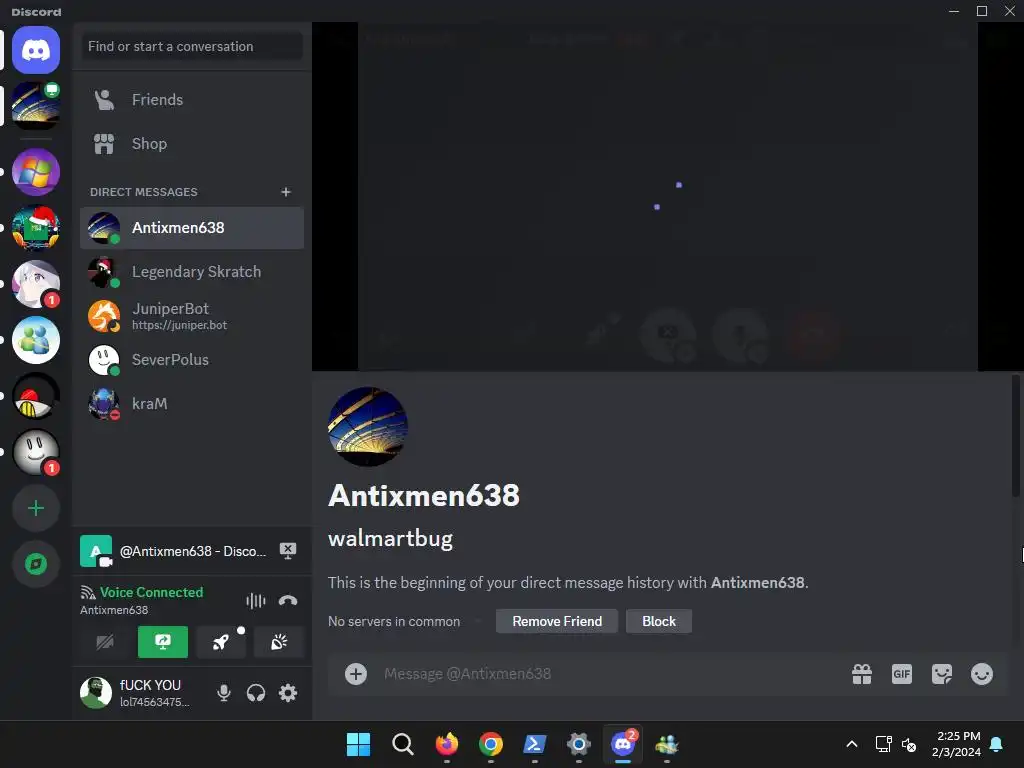Open Friends tab

pos(192,100)
